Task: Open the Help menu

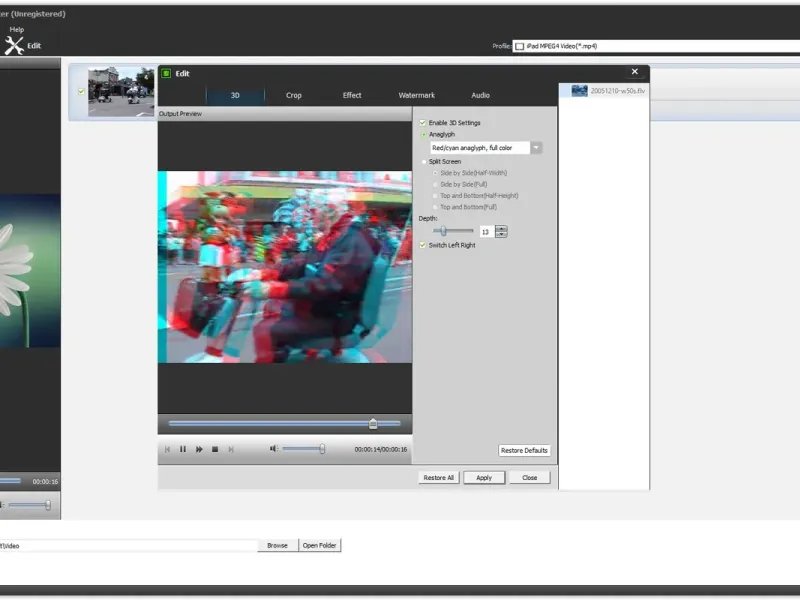Action: [x=17, y=30]
